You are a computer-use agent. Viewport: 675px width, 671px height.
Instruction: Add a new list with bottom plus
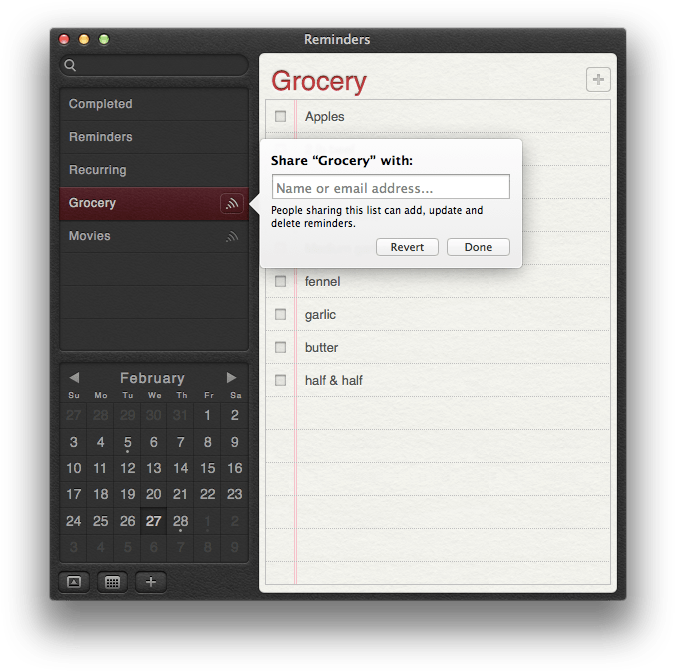(151, 582)
